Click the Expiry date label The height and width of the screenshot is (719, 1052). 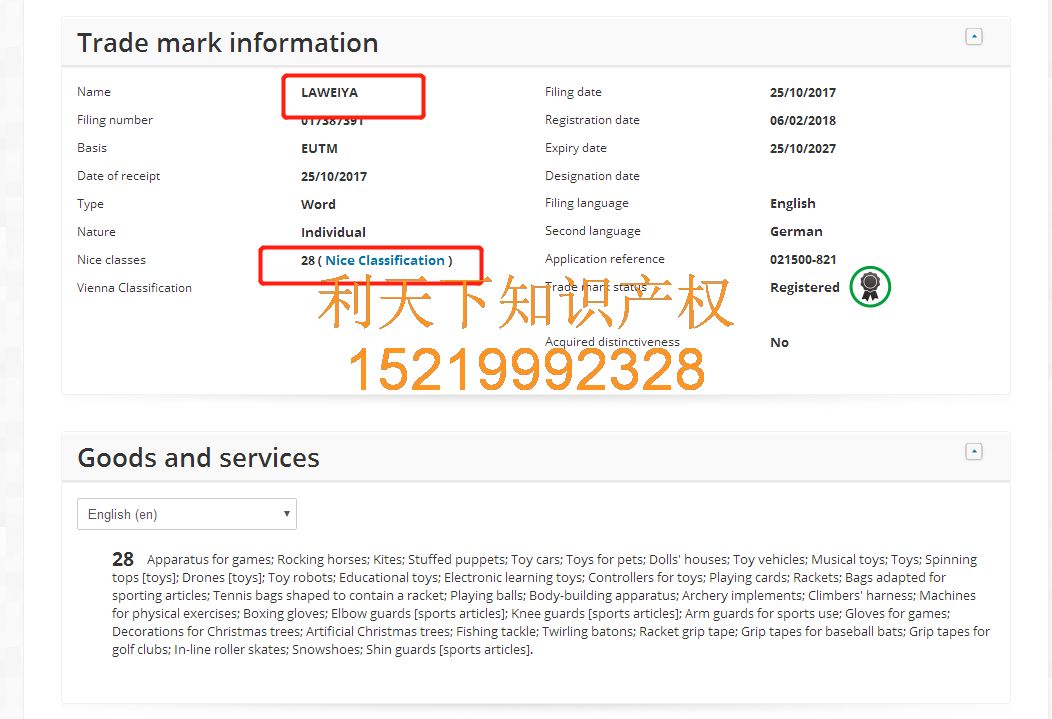[576, 148]
